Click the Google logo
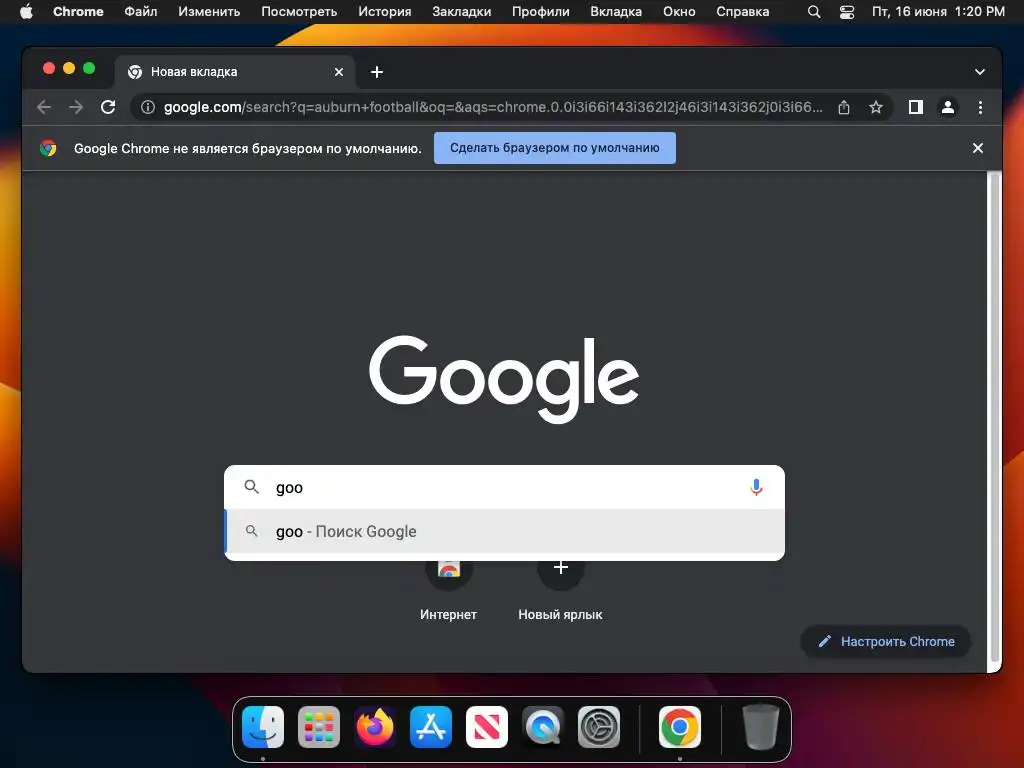 coord(504,379)
